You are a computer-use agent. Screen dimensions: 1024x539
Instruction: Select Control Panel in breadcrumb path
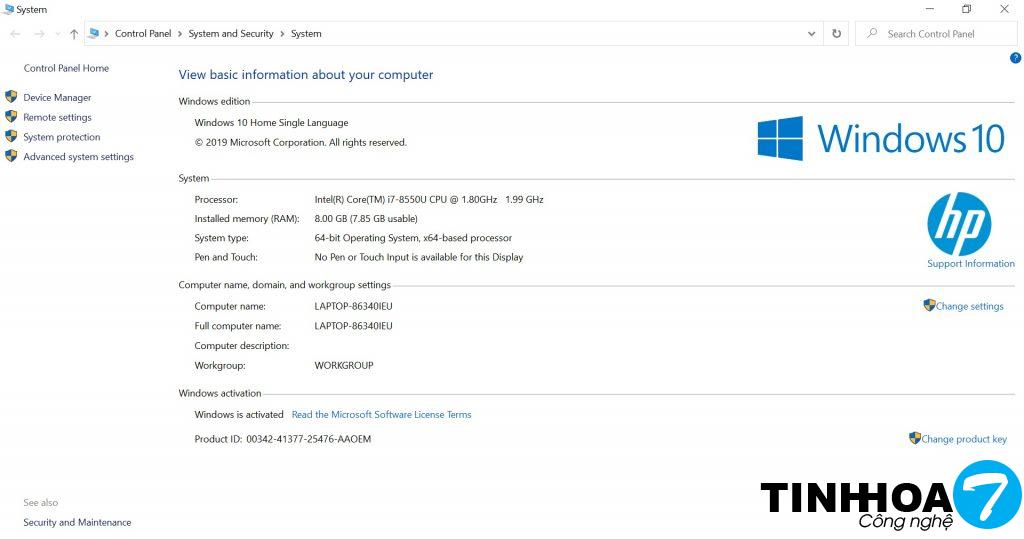[143, 34]
